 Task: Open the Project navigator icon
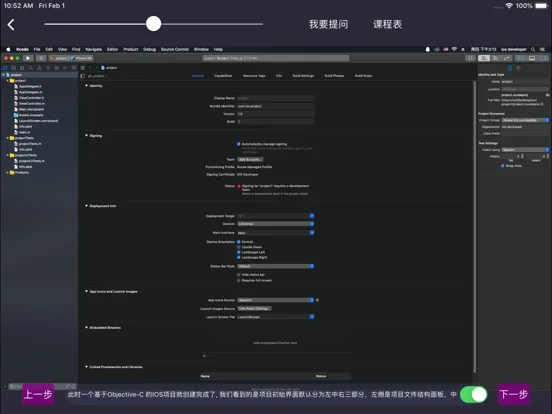tap(5, 68)
